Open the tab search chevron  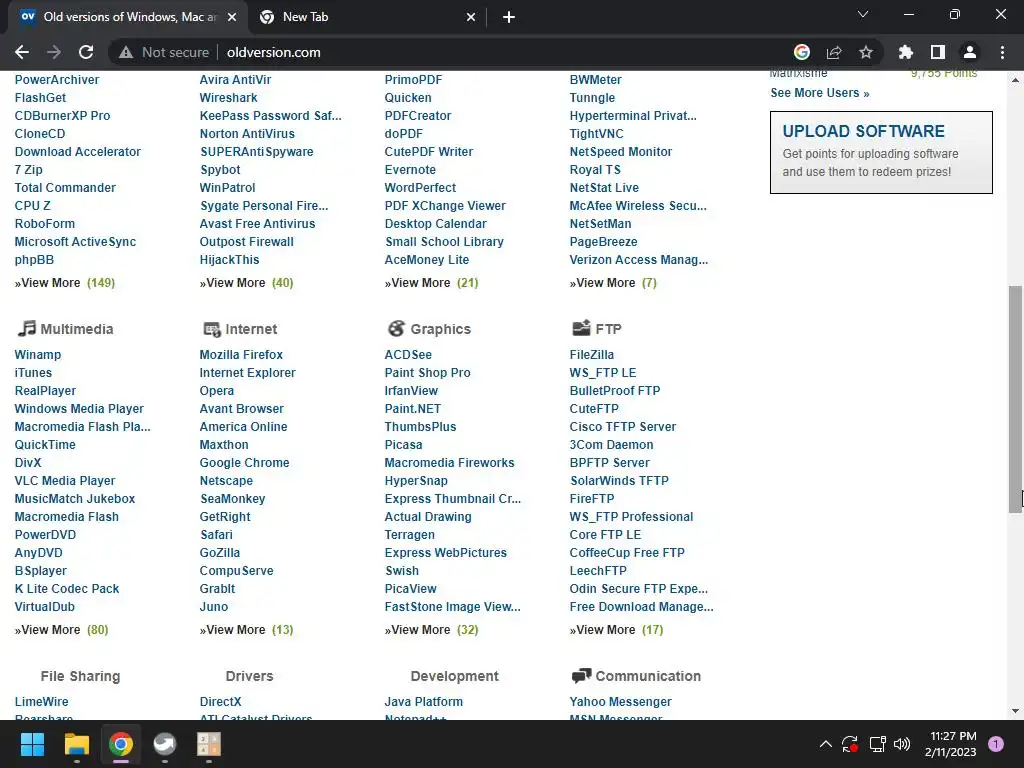click(x=863, y=14)
